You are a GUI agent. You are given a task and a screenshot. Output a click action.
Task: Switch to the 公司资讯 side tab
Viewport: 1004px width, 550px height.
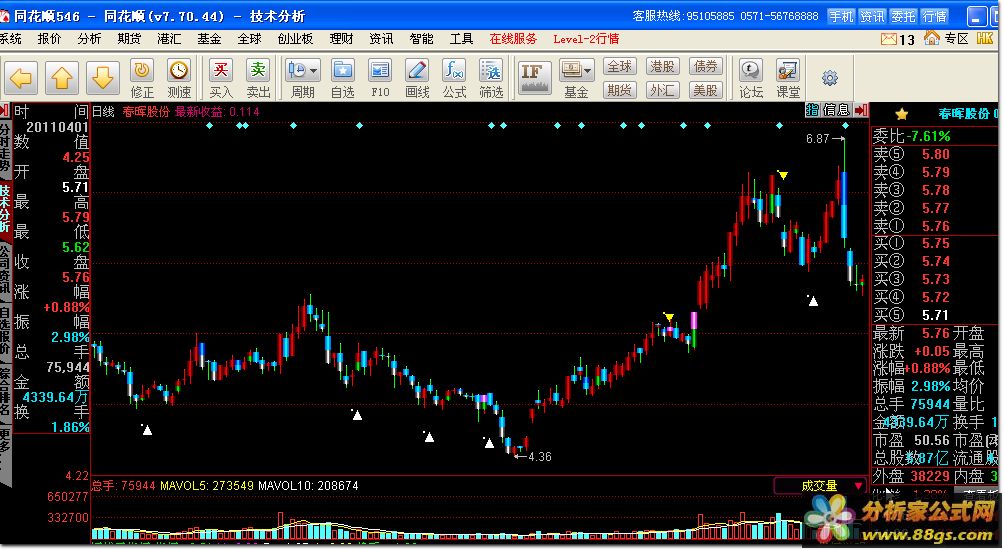[x=5, y=271]
